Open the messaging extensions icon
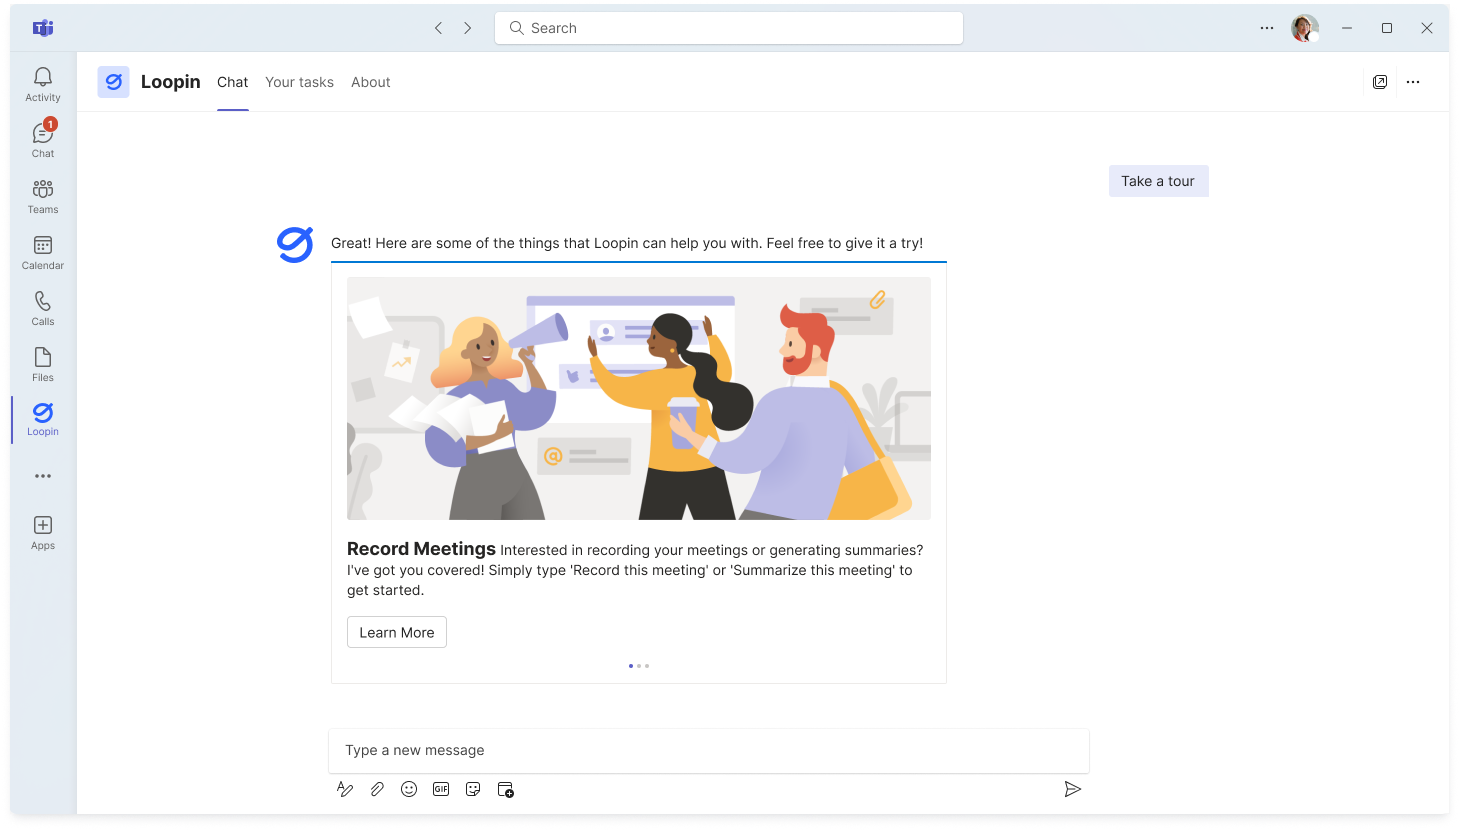 click(x=506, y=789)
